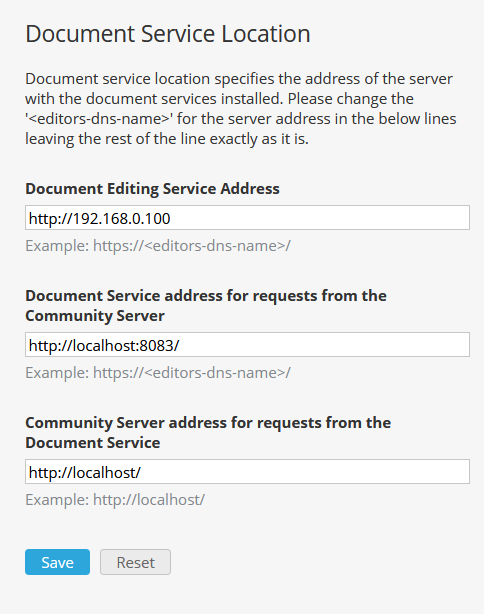Click "Community Server" on the middle label's second line
The image size is (484, 614).
(x=95, y=316)
